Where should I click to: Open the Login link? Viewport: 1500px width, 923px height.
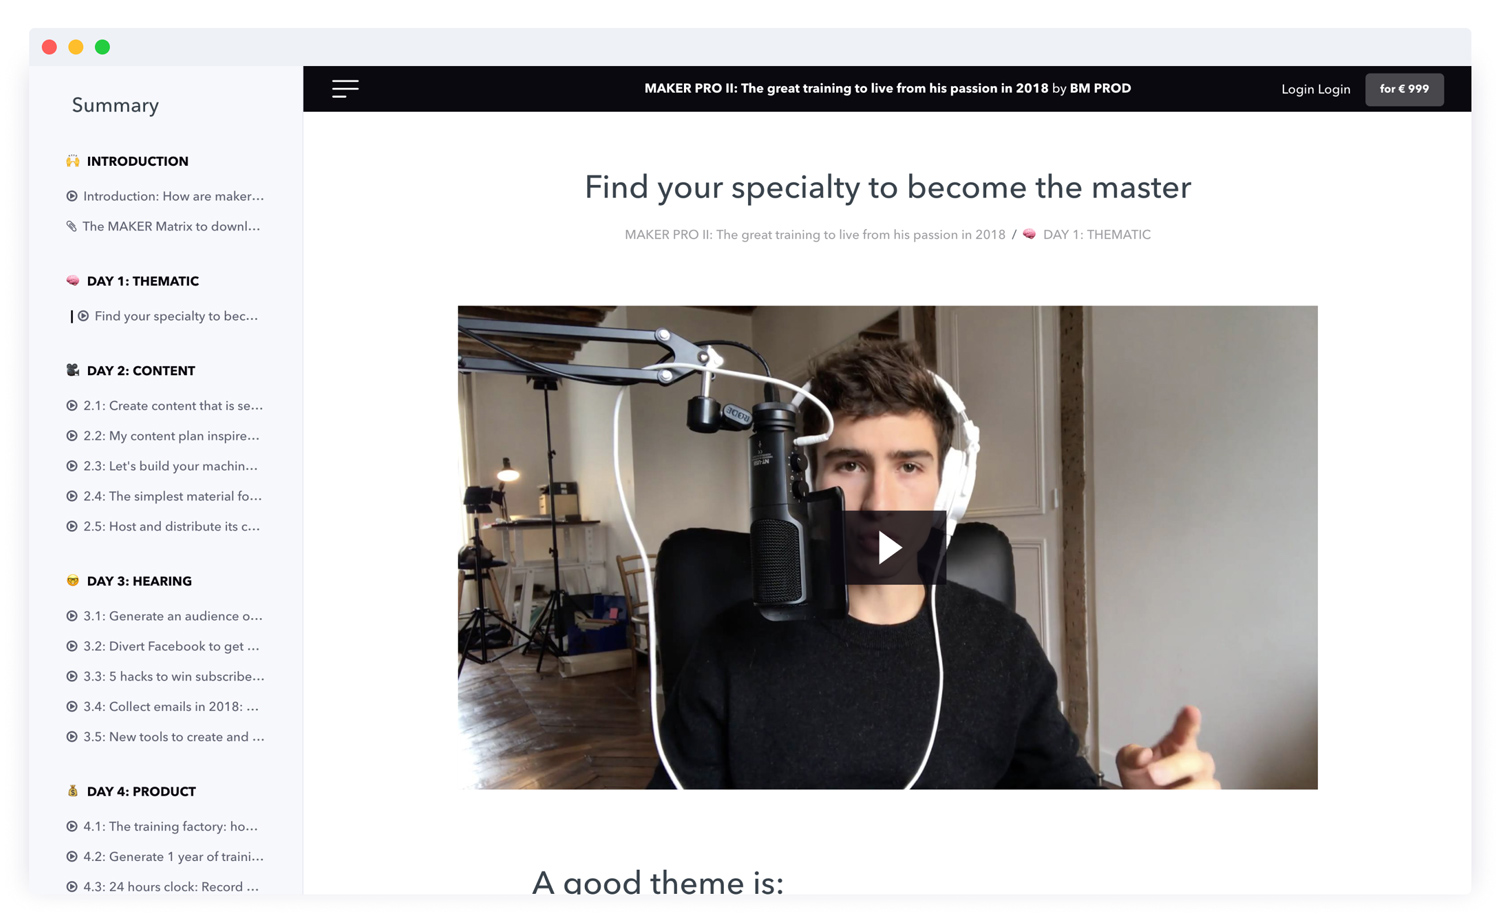[1315, 89]
